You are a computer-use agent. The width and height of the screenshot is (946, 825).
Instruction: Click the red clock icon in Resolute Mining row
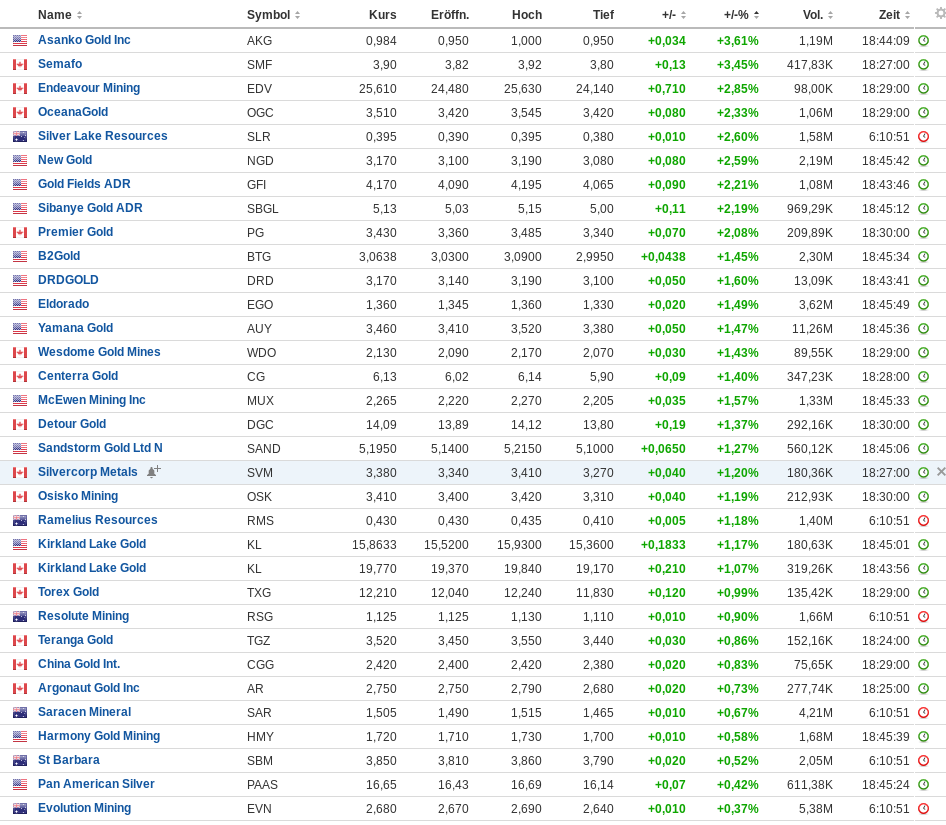coord(923,617)
